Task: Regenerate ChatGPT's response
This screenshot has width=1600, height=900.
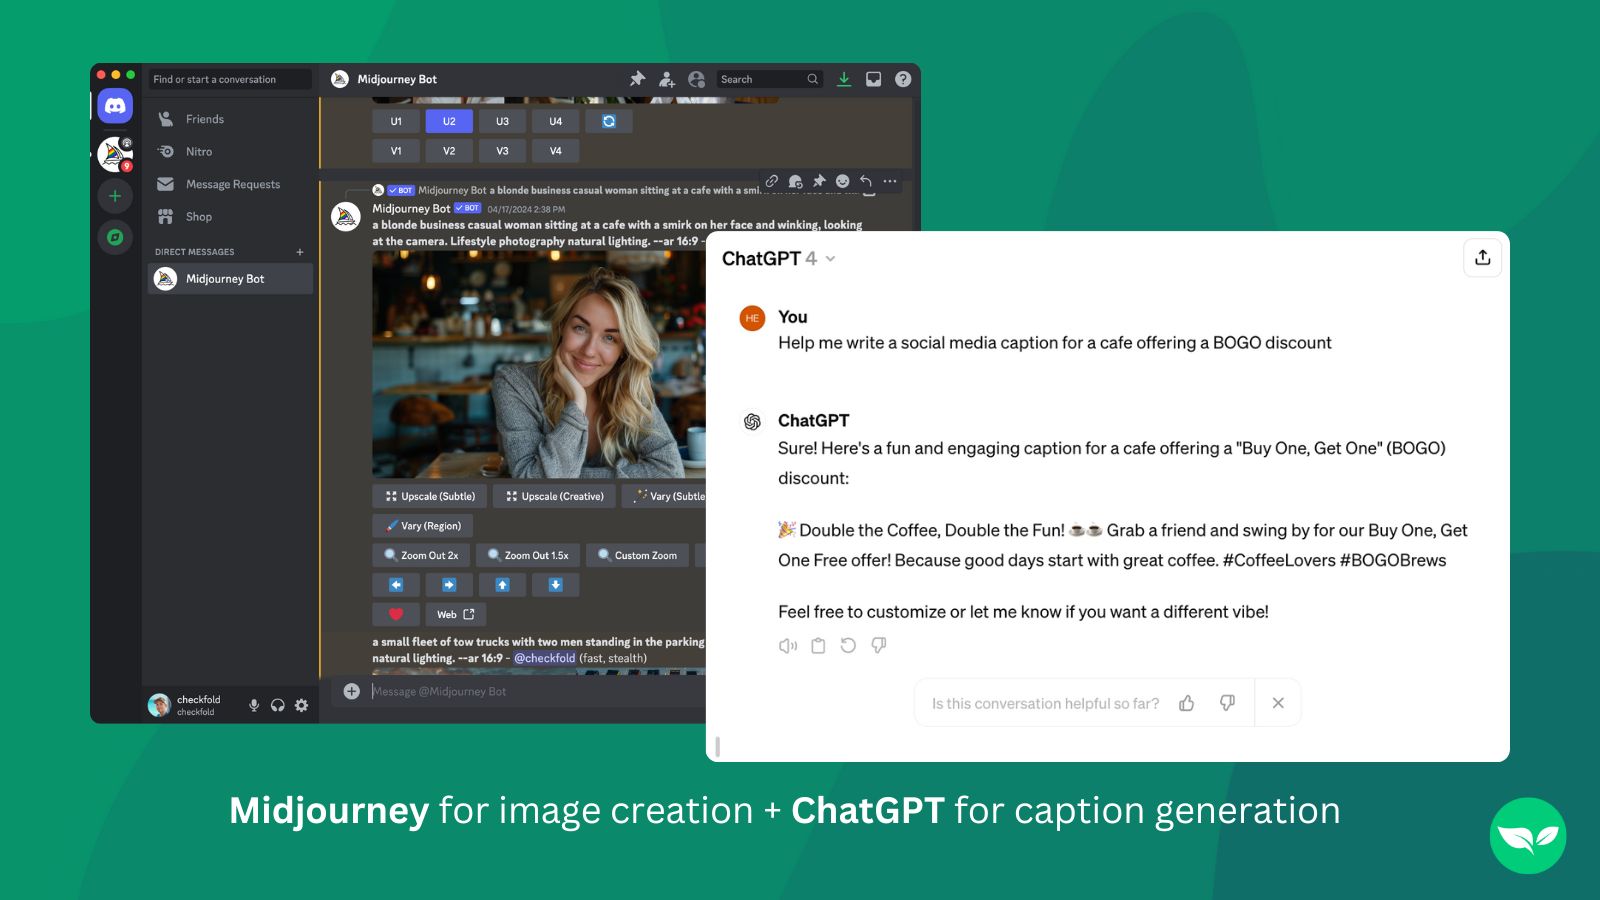Action: pos(848,645)
